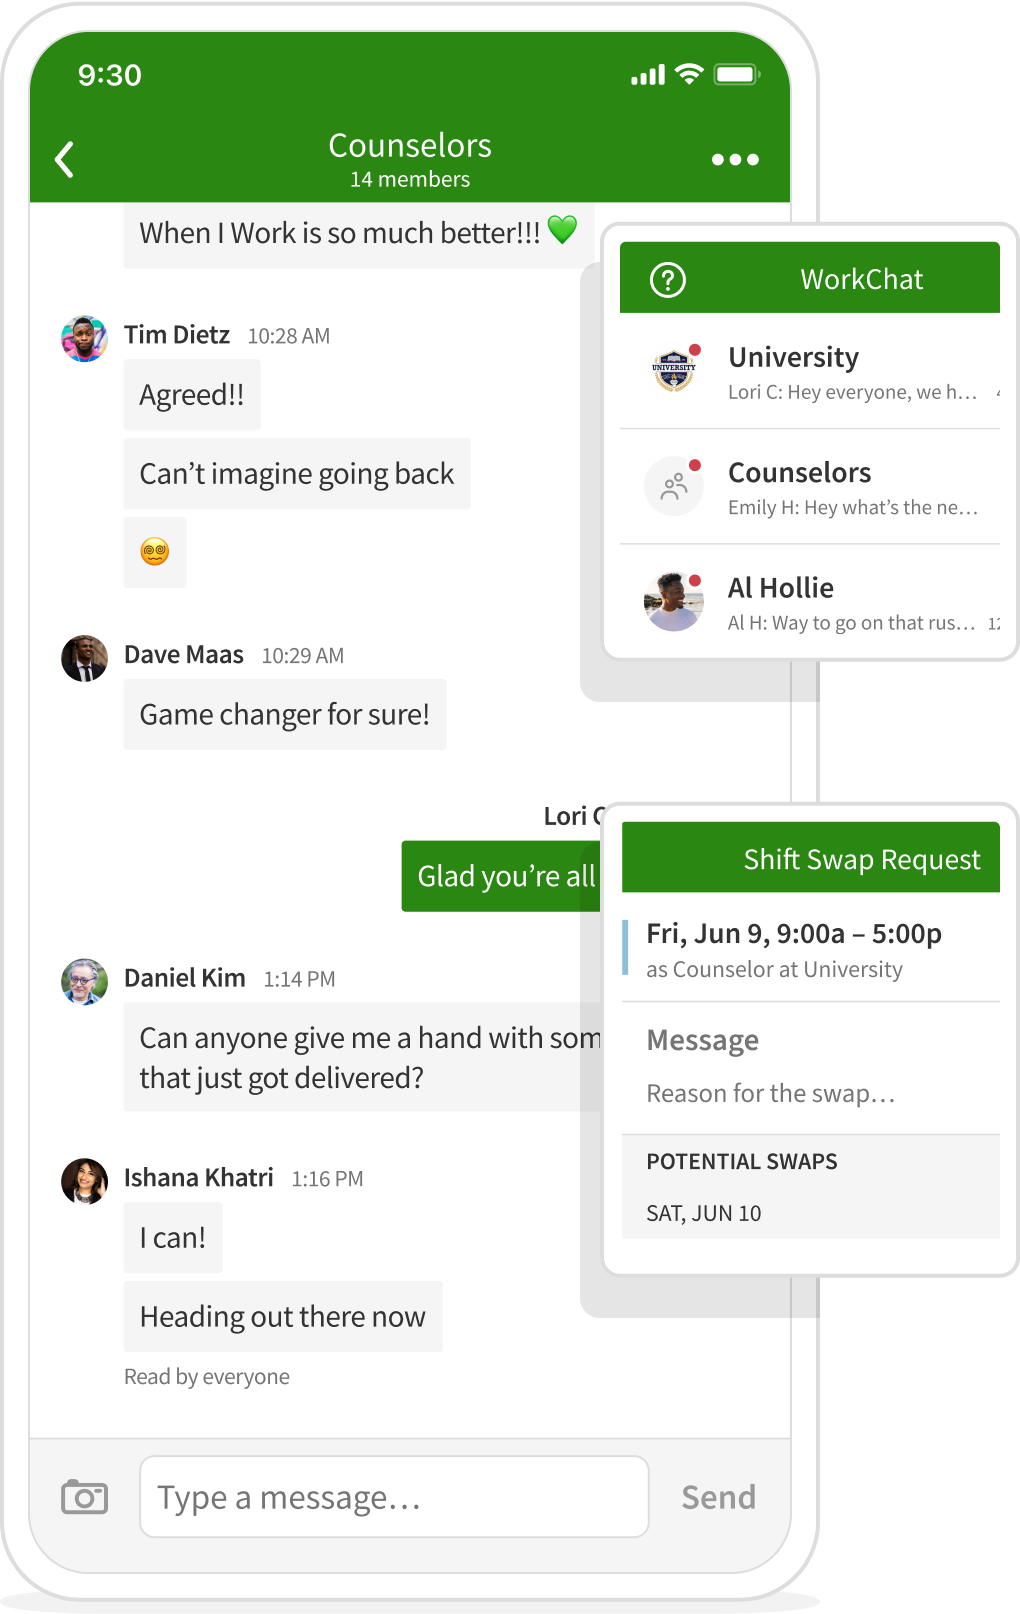Click the Reason for the swap field
Viewport: 1020px width, 1614px height.
[x=771, y=1093]
